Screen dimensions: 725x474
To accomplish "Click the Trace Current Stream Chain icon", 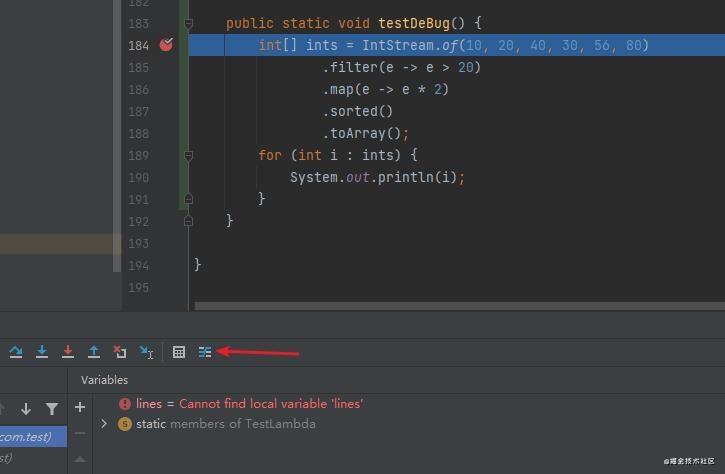I will [x=205, y=352].
